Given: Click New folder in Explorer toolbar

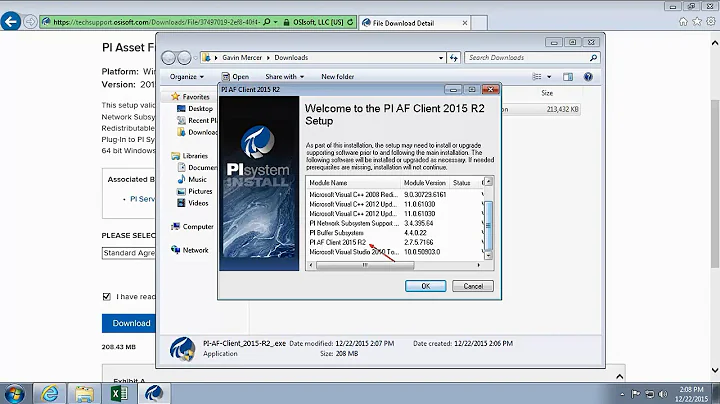Looking at the screenshot, I should (338, 77).
